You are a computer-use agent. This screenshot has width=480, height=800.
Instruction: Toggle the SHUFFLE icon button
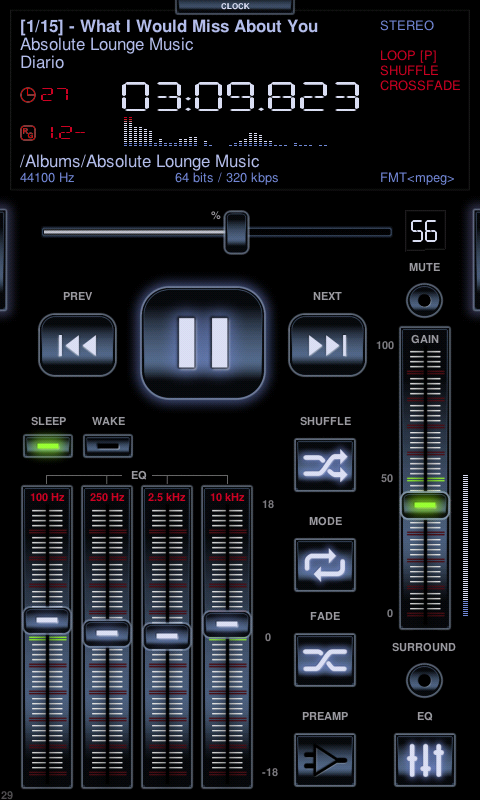coord(325,465)
